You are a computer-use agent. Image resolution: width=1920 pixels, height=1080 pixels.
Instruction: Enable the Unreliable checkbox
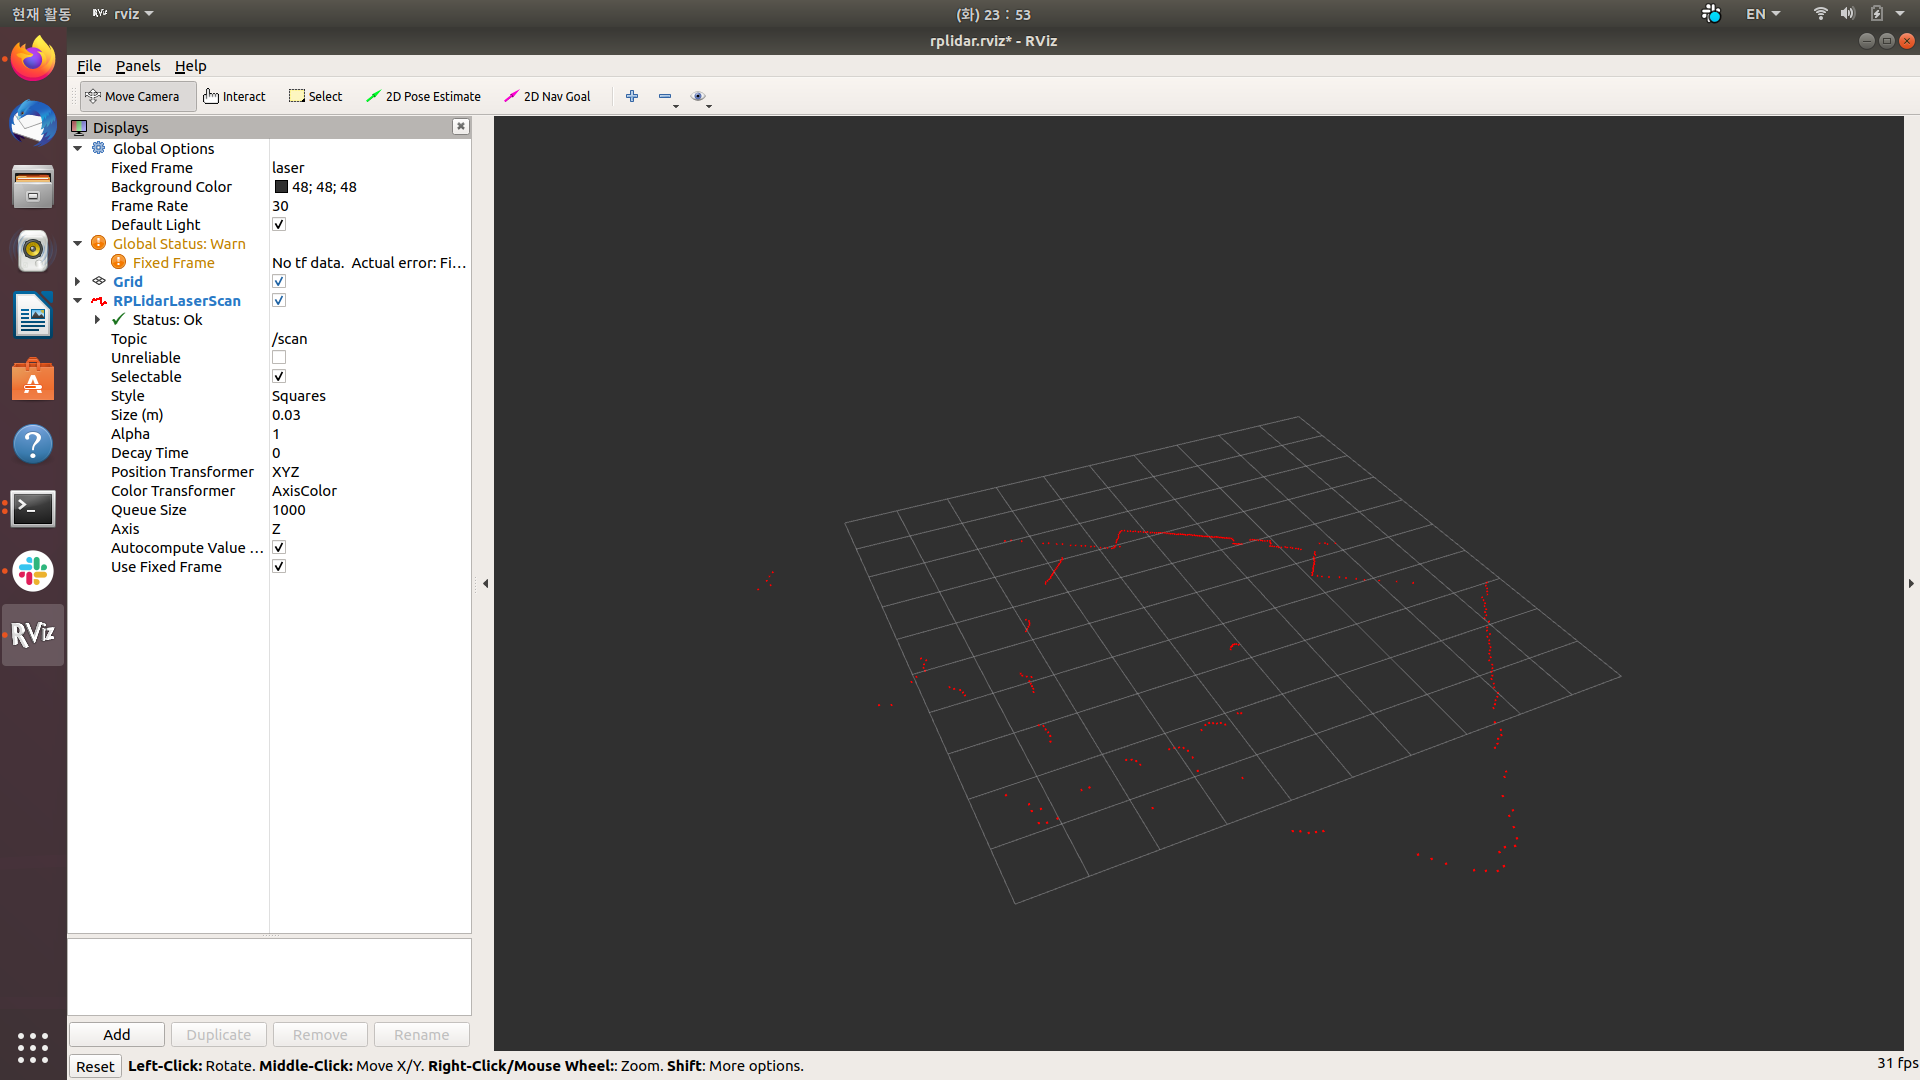click(x=279, y=358)
